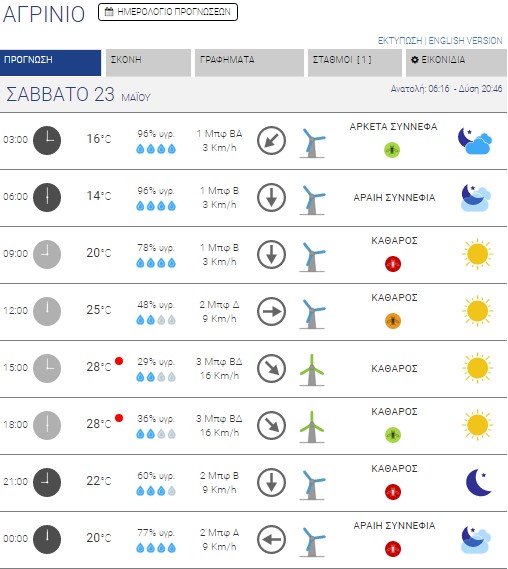This screenshot has width=508, height=569.
Task: Click the crescent moon icon at 21:00
Action: [478, 482]
